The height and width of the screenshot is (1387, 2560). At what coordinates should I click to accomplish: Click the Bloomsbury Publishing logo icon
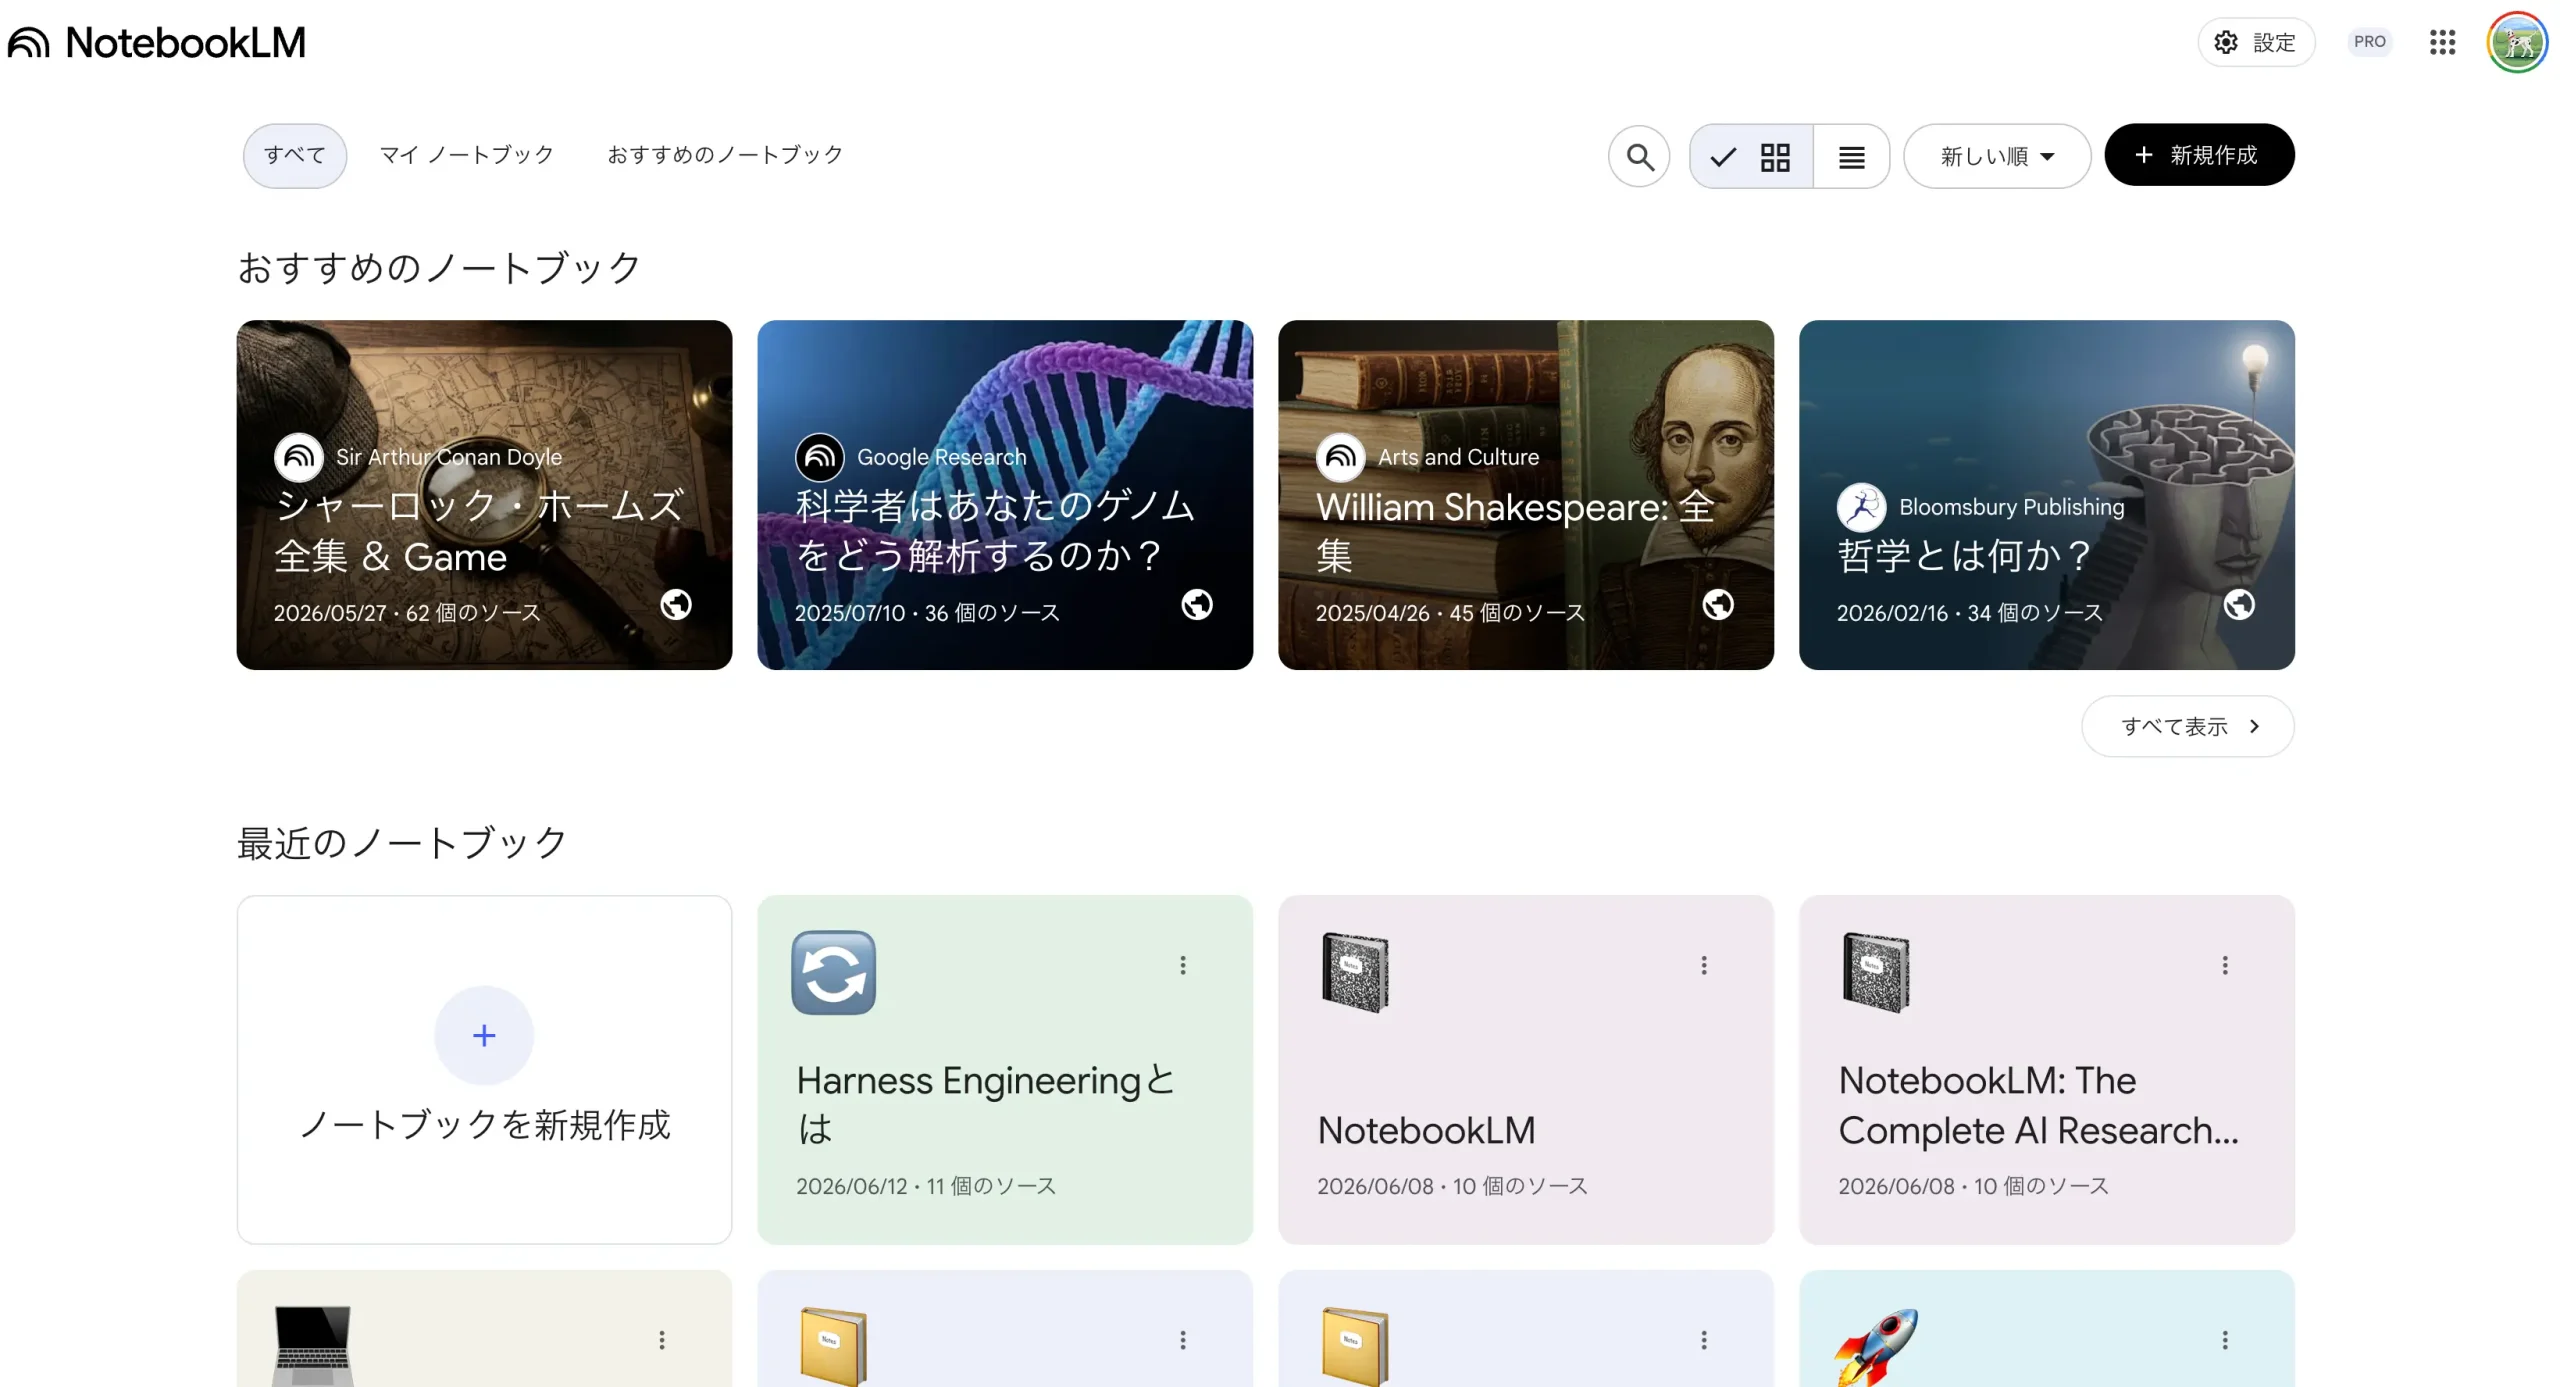(1861, 507)
